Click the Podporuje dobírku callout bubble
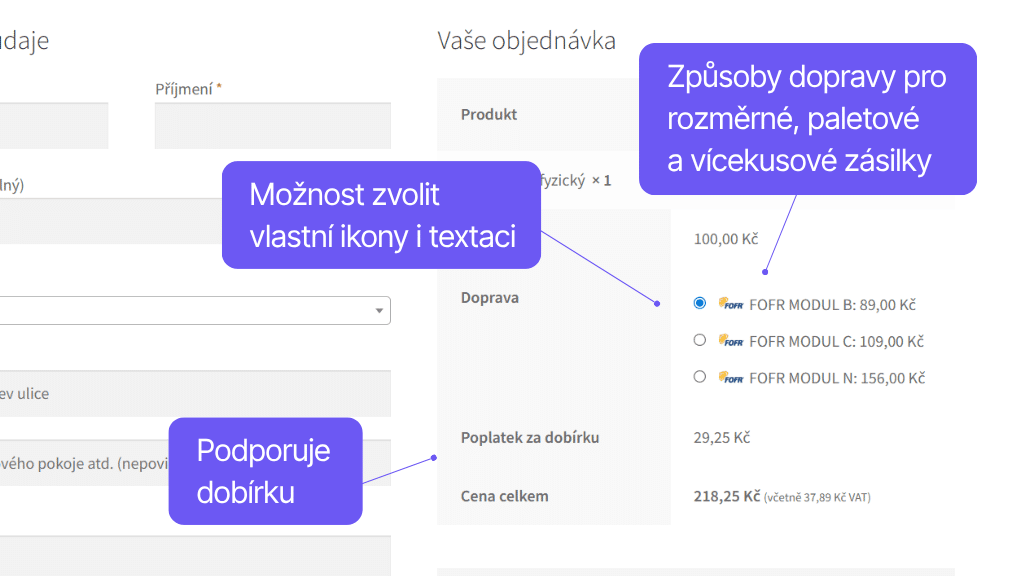 (265, 471)
